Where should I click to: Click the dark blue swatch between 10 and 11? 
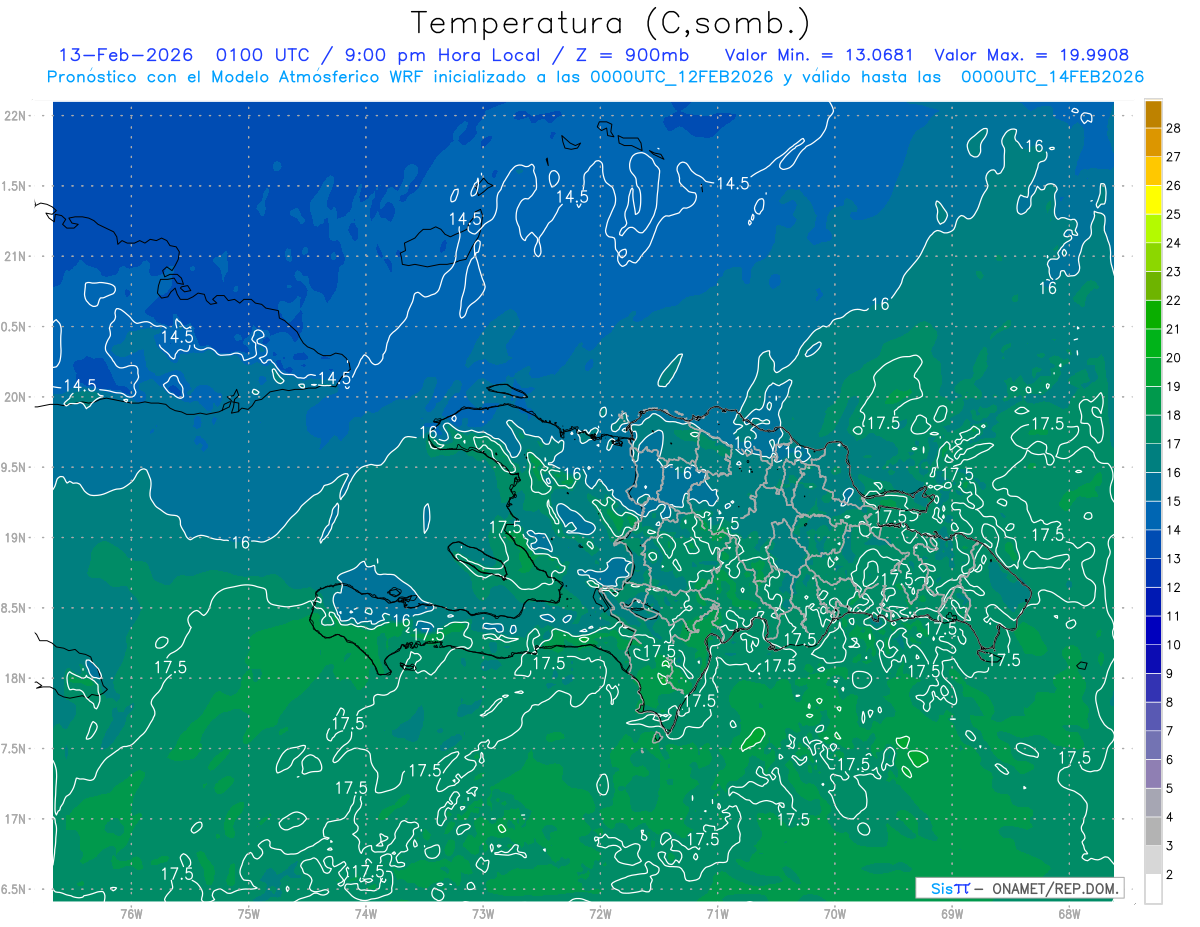click(1153, 630)
